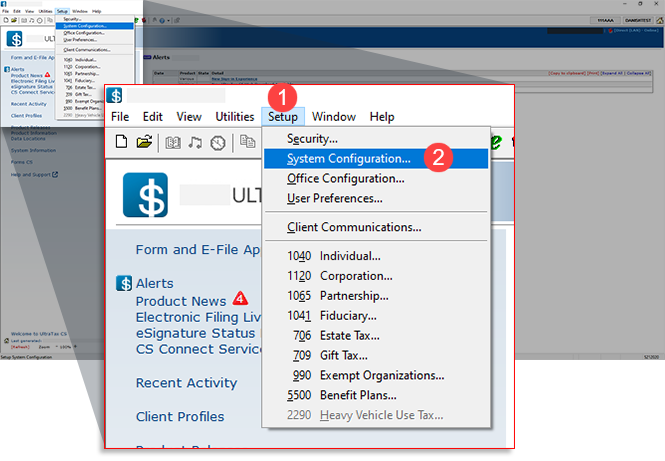
Task: Open Window menu in enlarged menu bar
Action: click(334, 117)
